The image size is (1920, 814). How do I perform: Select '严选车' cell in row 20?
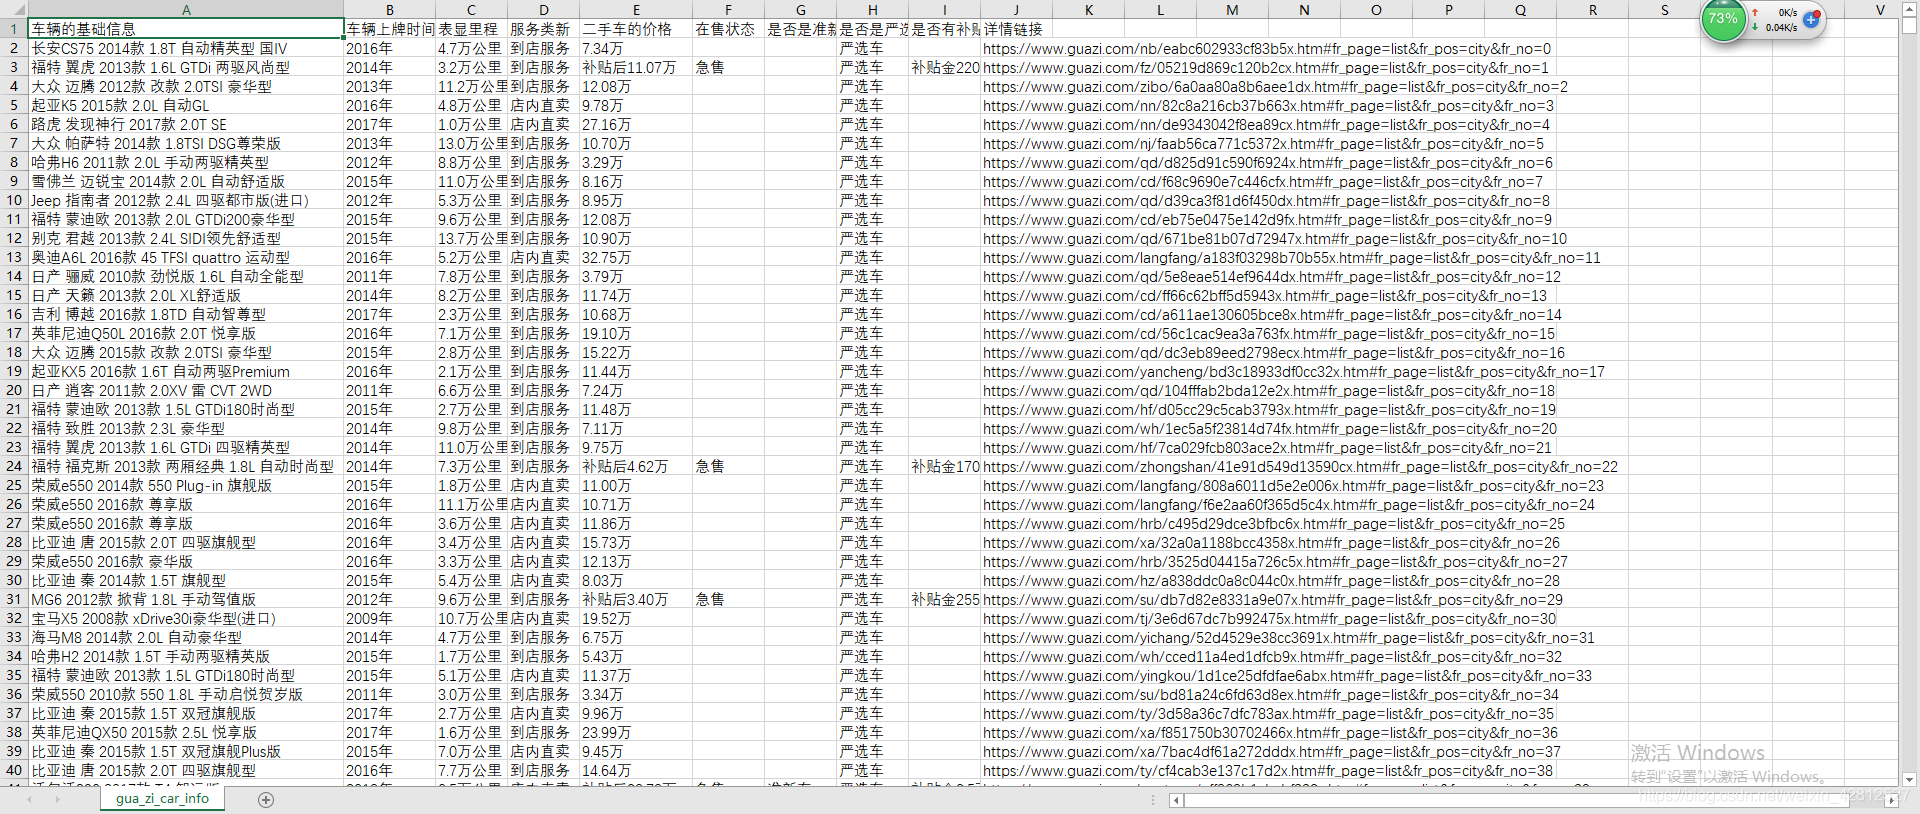point(873,390)
